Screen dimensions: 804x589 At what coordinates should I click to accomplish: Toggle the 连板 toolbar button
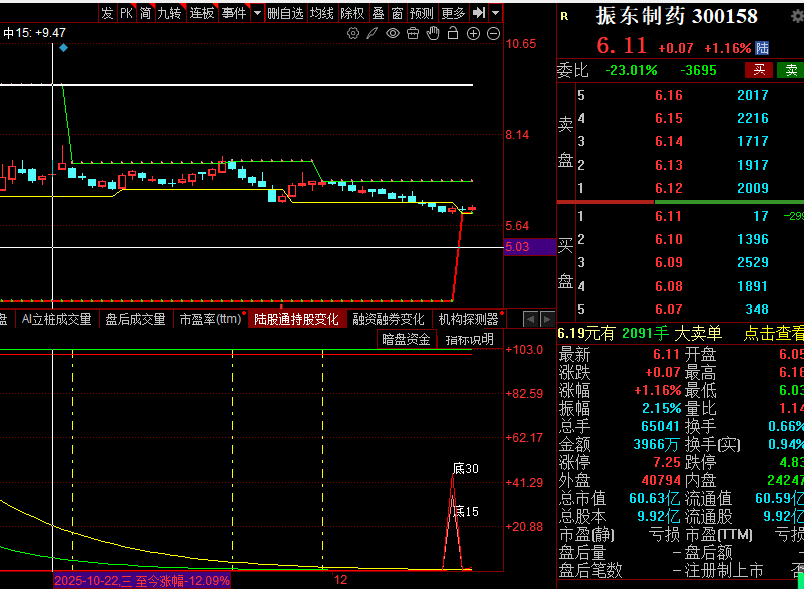202,13
